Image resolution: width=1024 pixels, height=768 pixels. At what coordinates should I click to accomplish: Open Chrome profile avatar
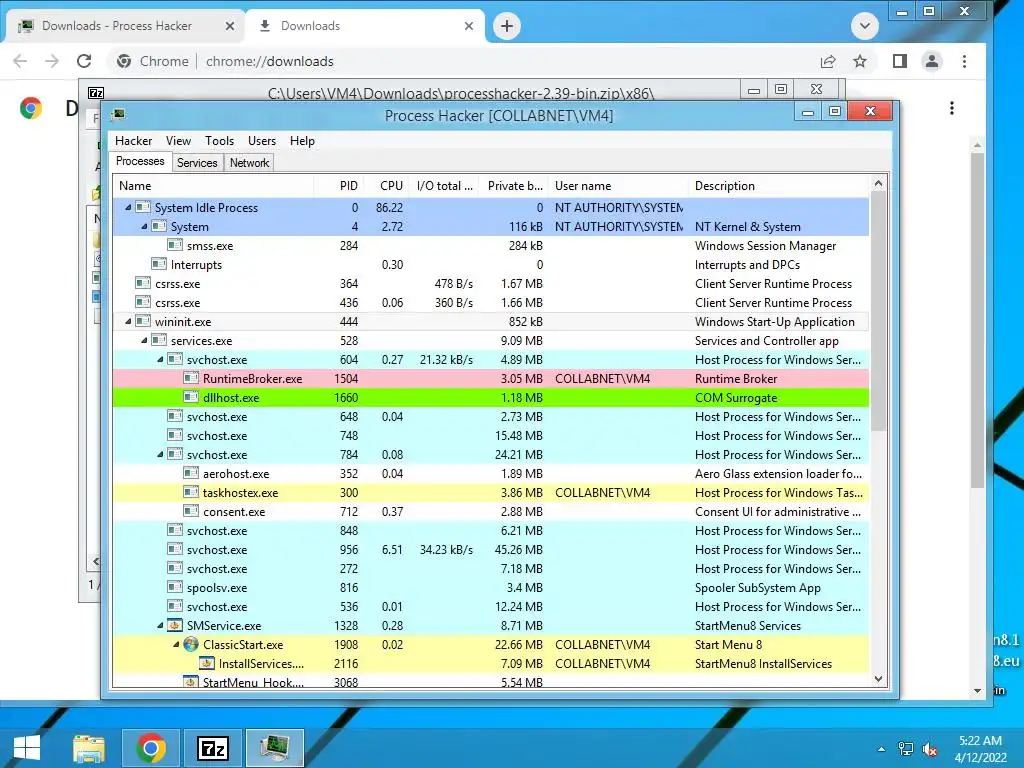(932, 61)
